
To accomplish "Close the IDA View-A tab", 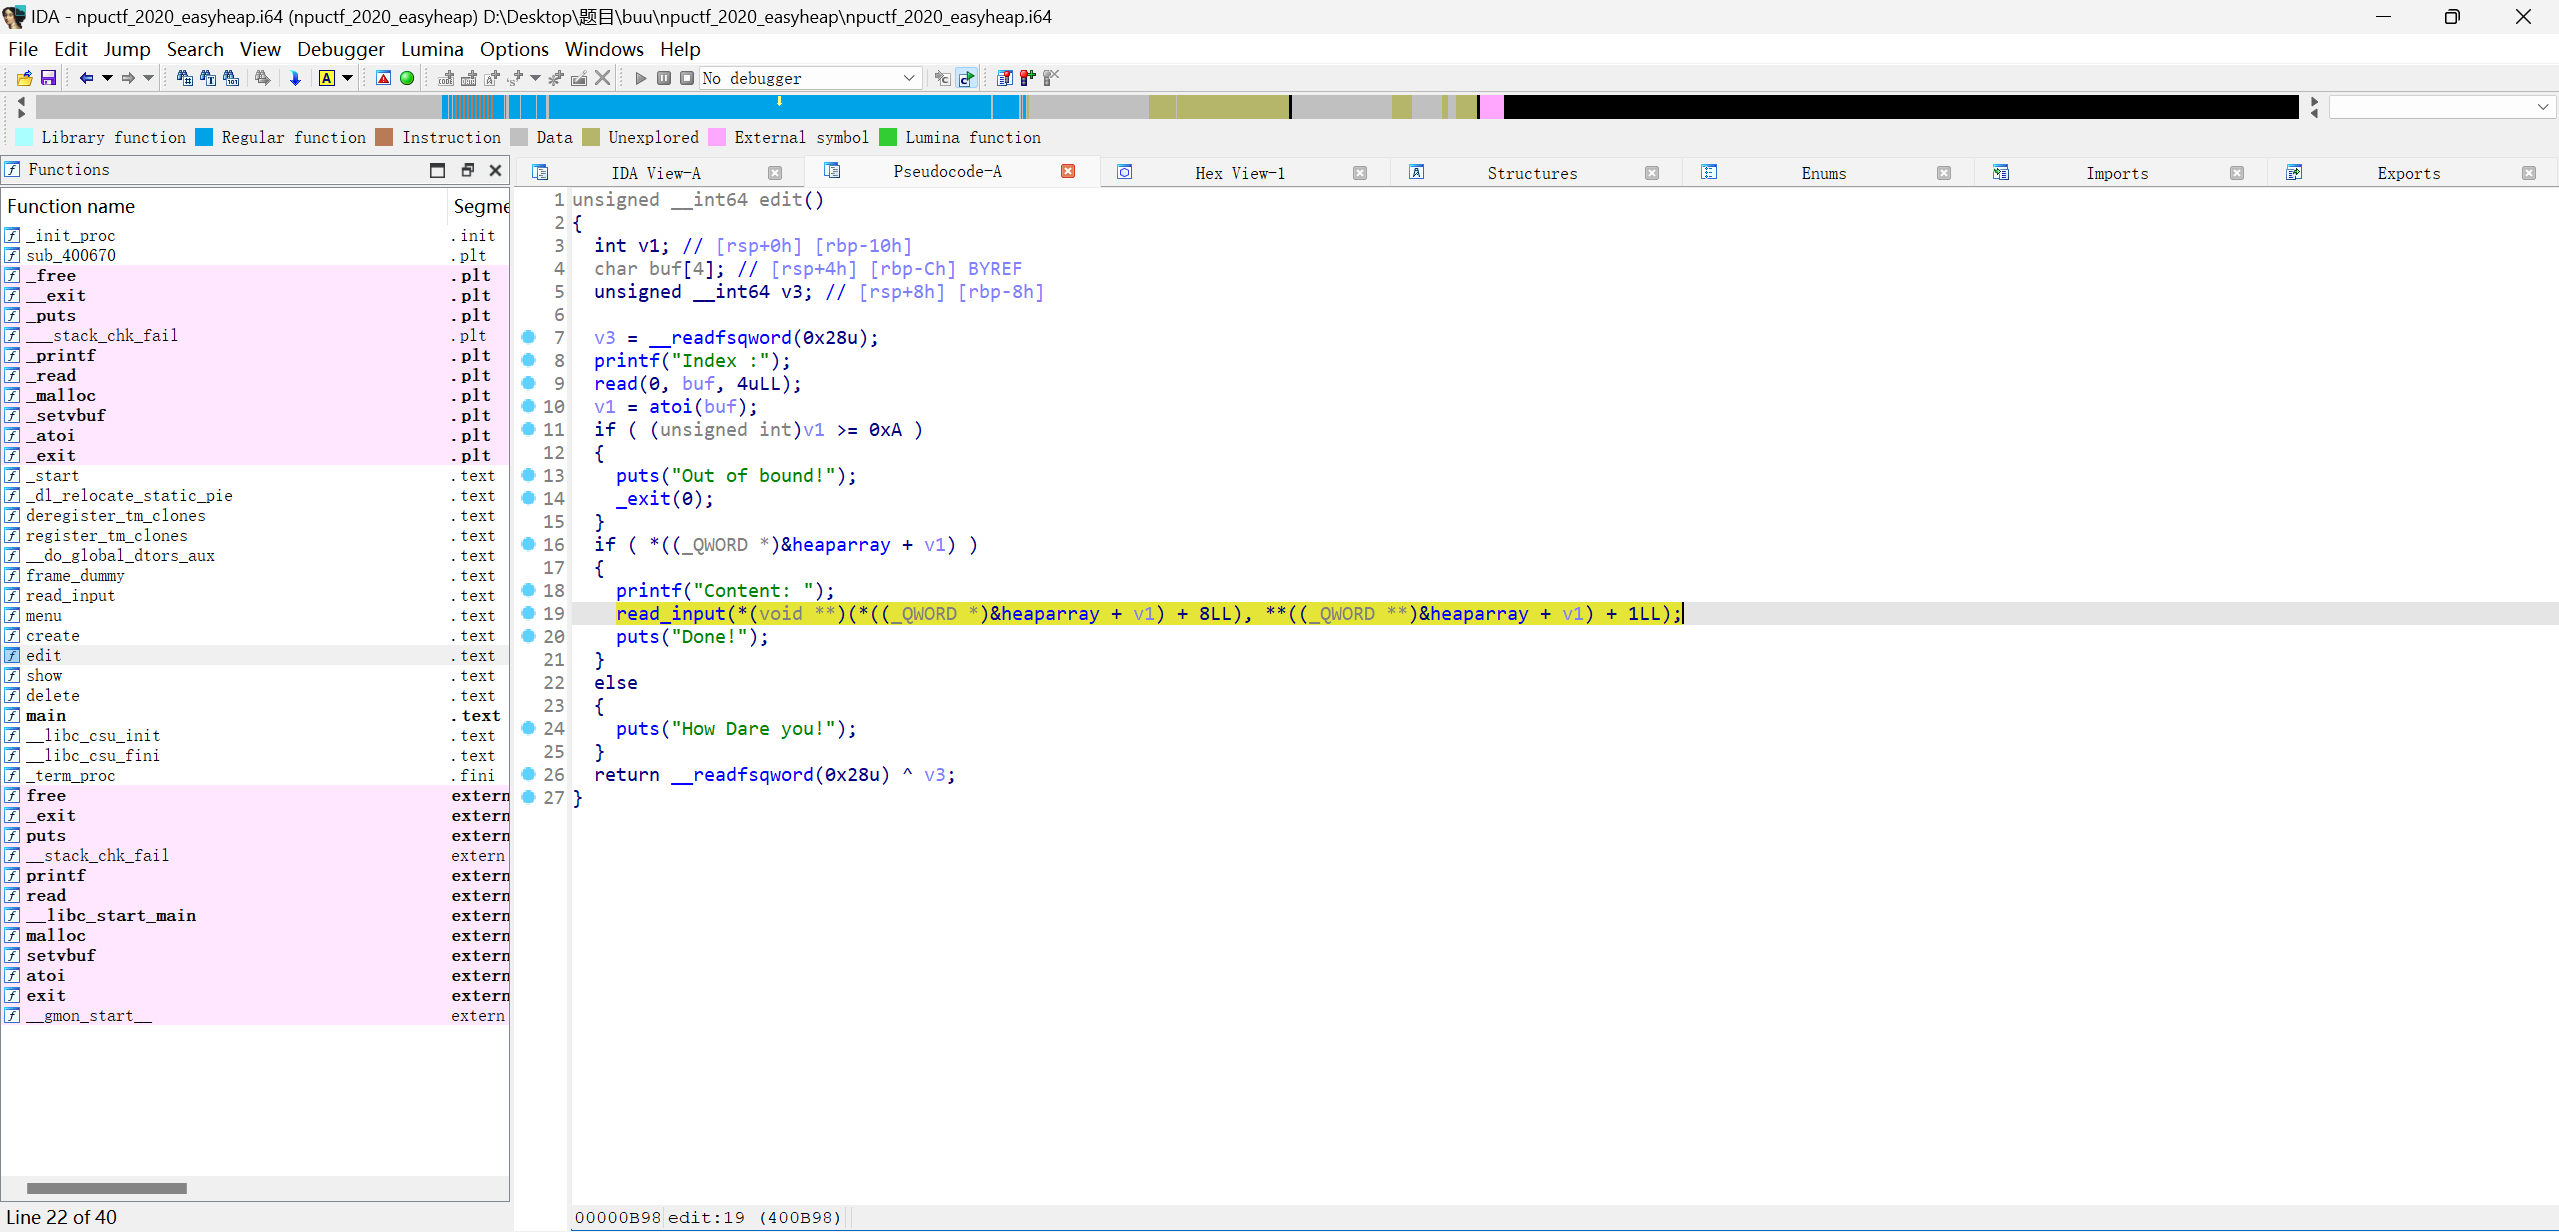I will (775, 173).
